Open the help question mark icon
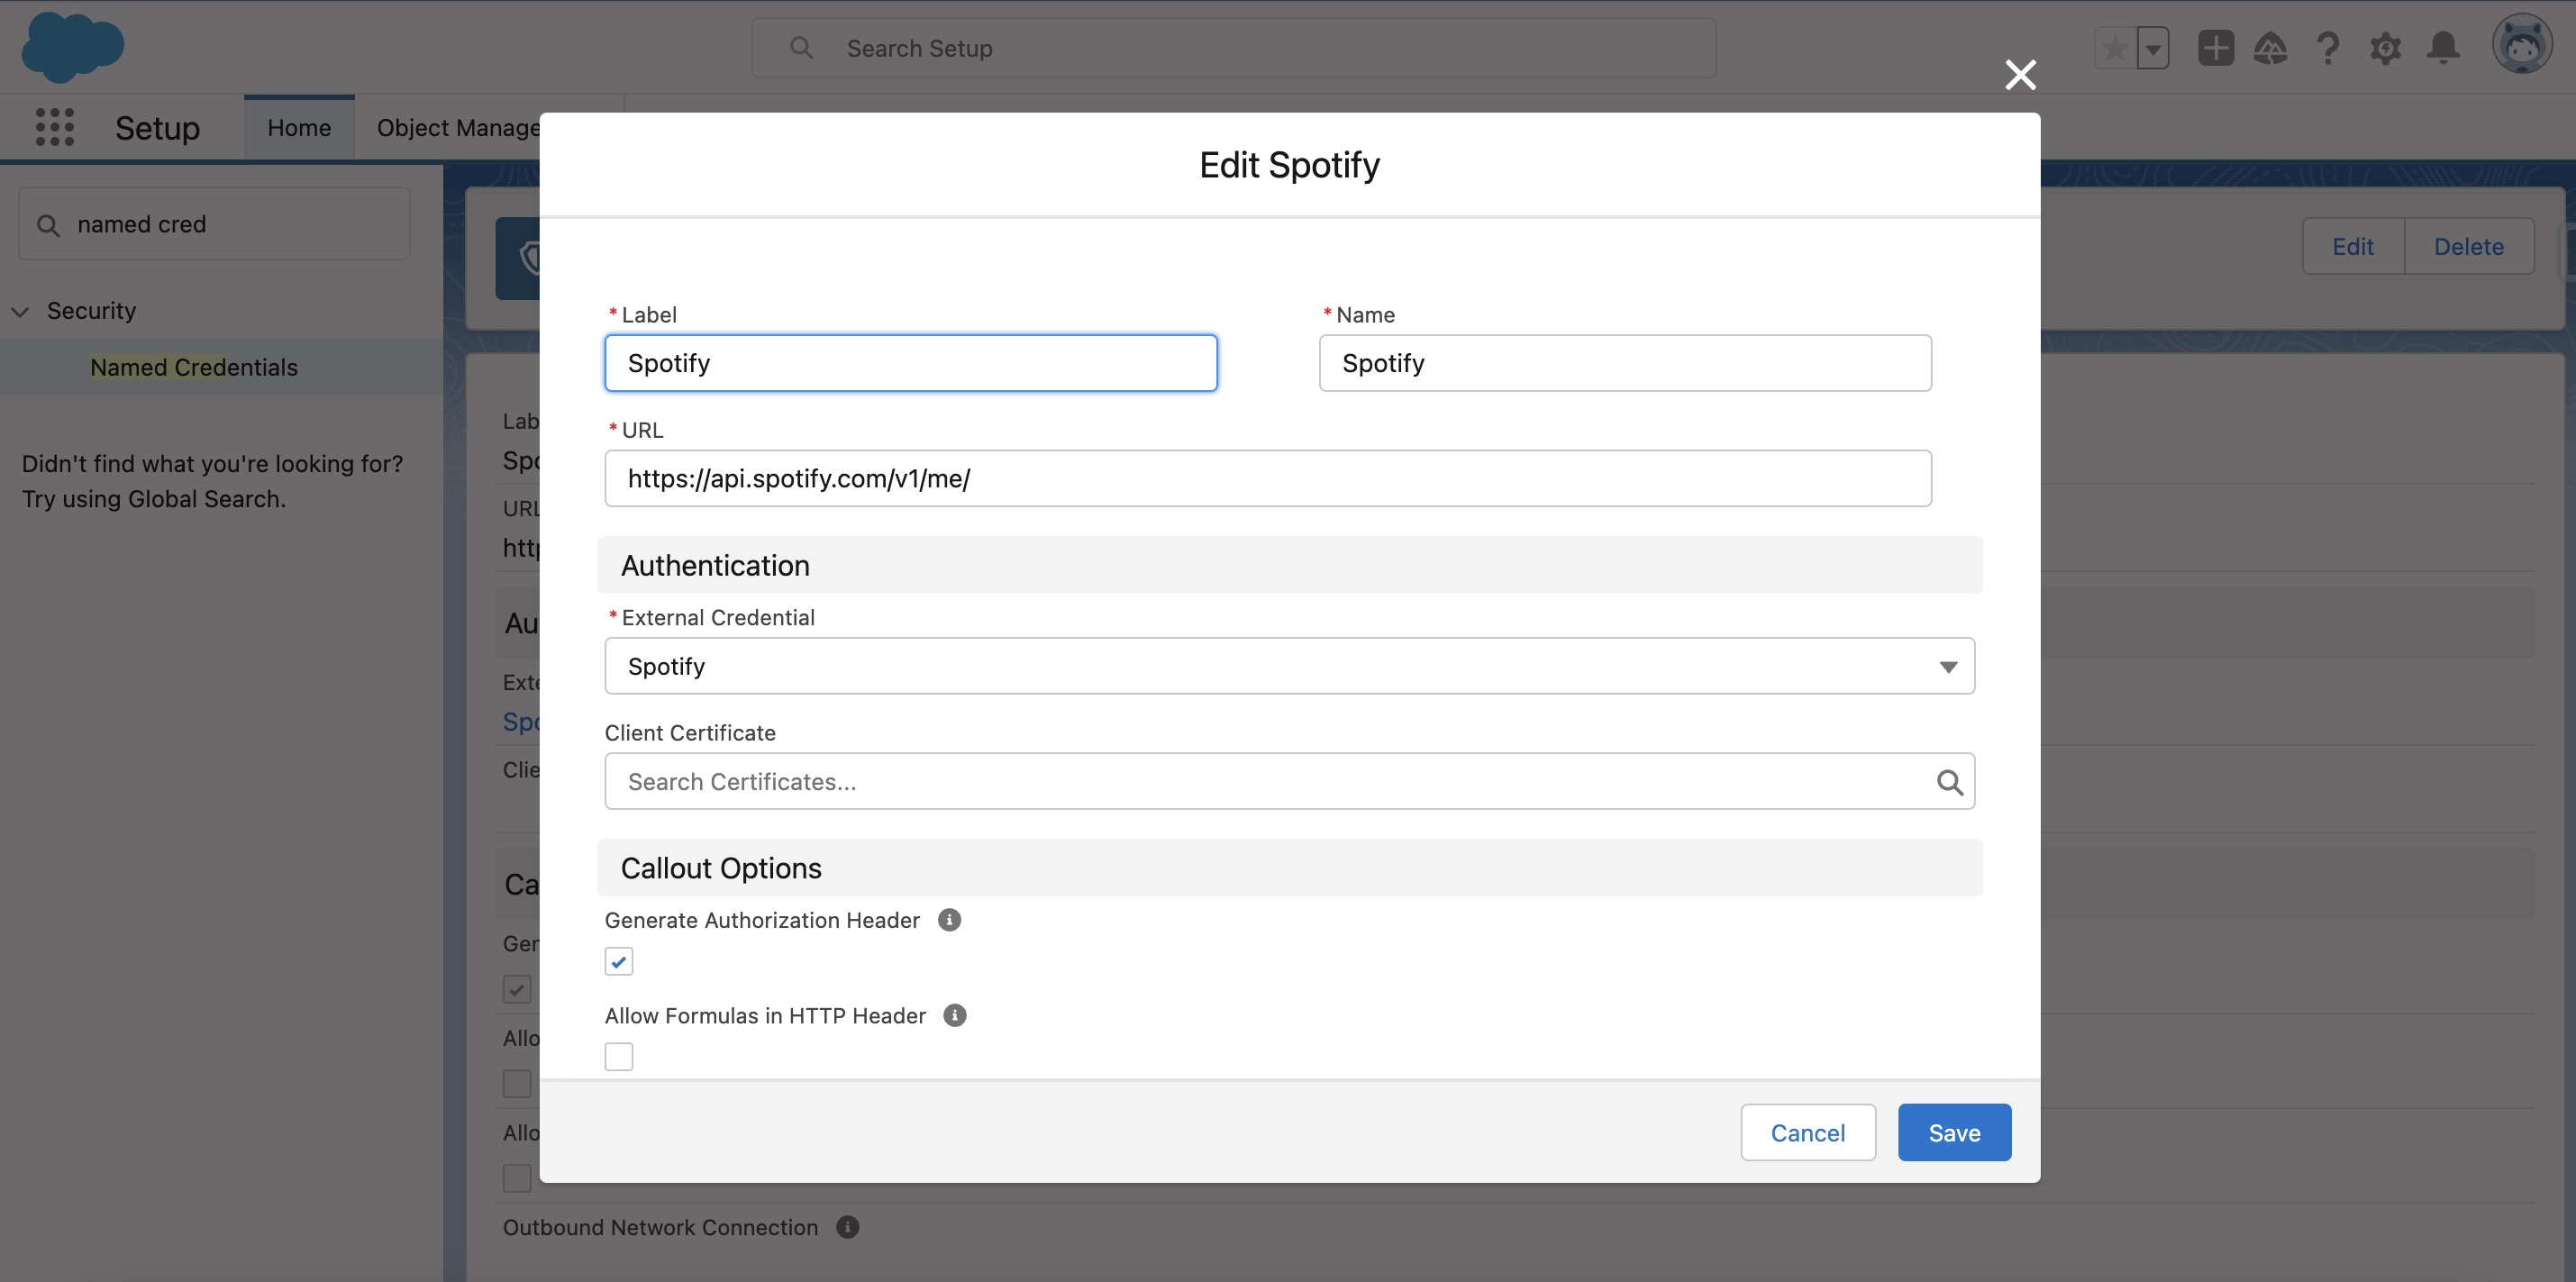 click(2328, 48)
